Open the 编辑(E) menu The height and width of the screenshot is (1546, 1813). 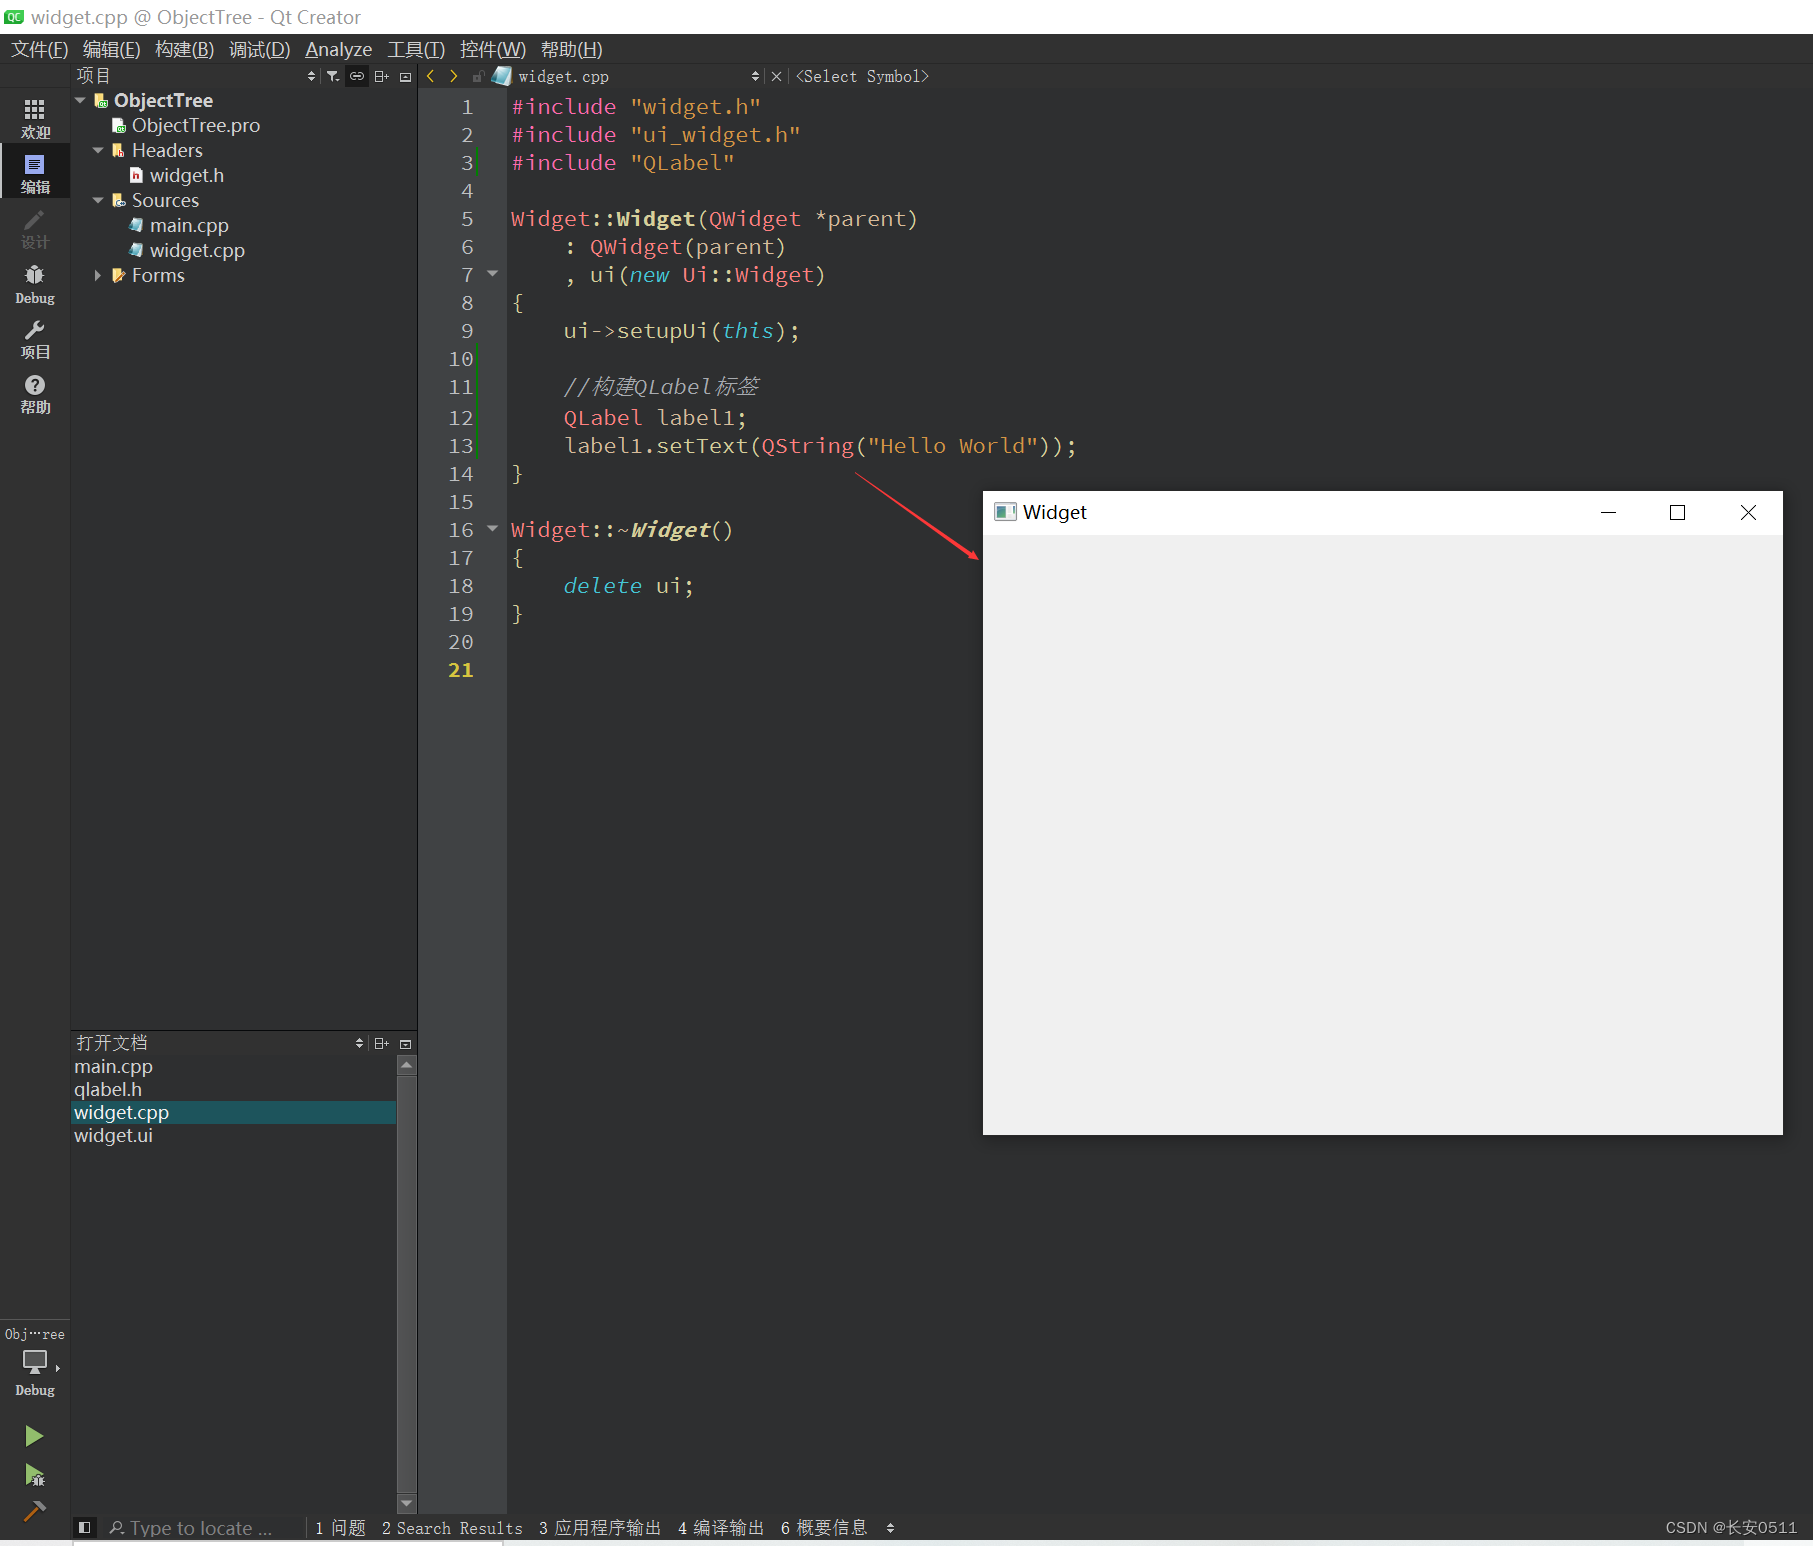[112, 49]
